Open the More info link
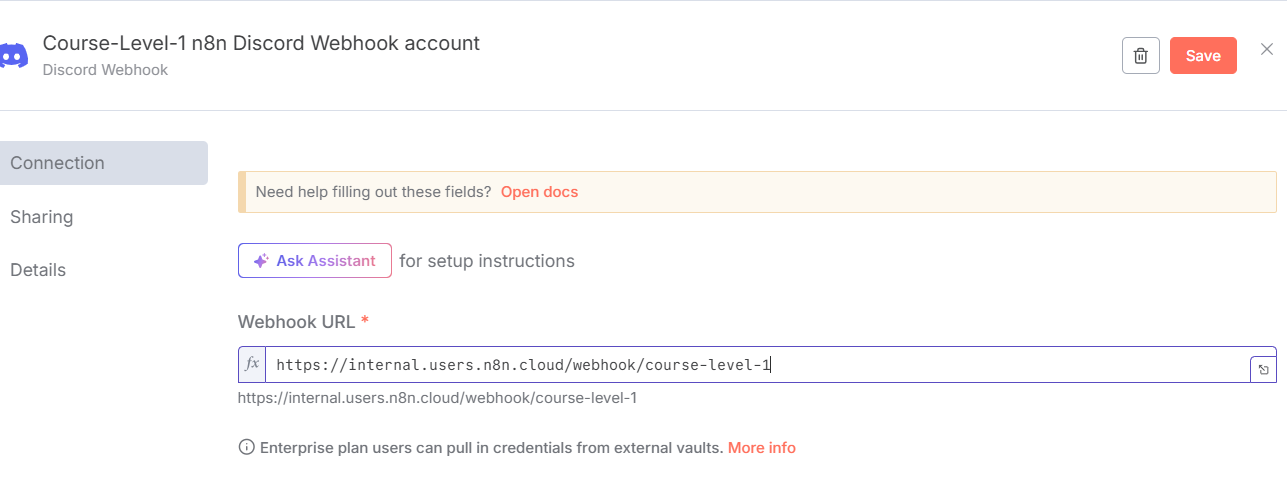 coord(761,448)
